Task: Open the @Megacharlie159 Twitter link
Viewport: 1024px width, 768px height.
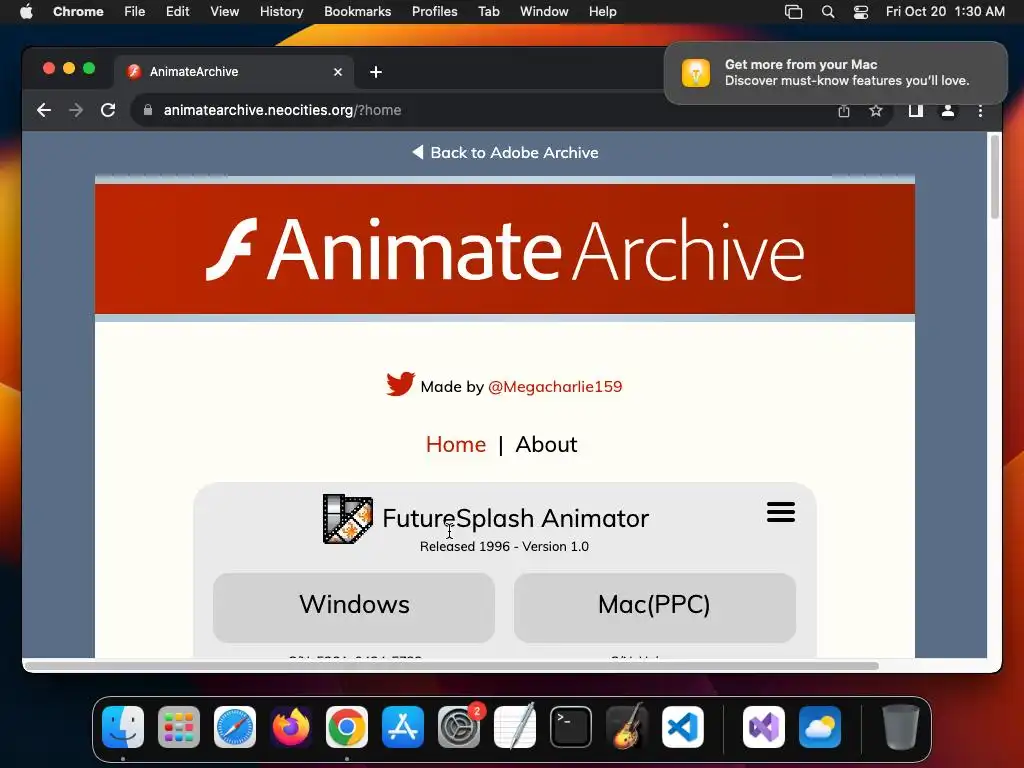Action: (555, 387)
